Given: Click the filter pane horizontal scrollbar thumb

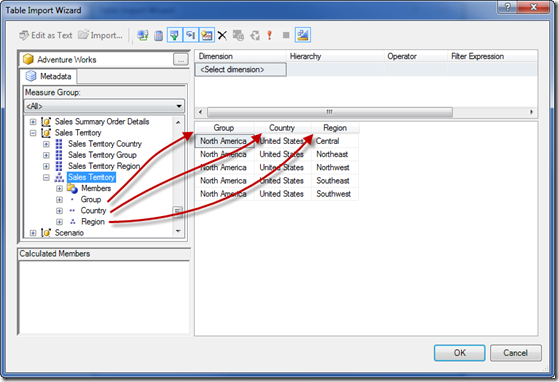Looking at the screenshot, I should (x=330, y=112).
